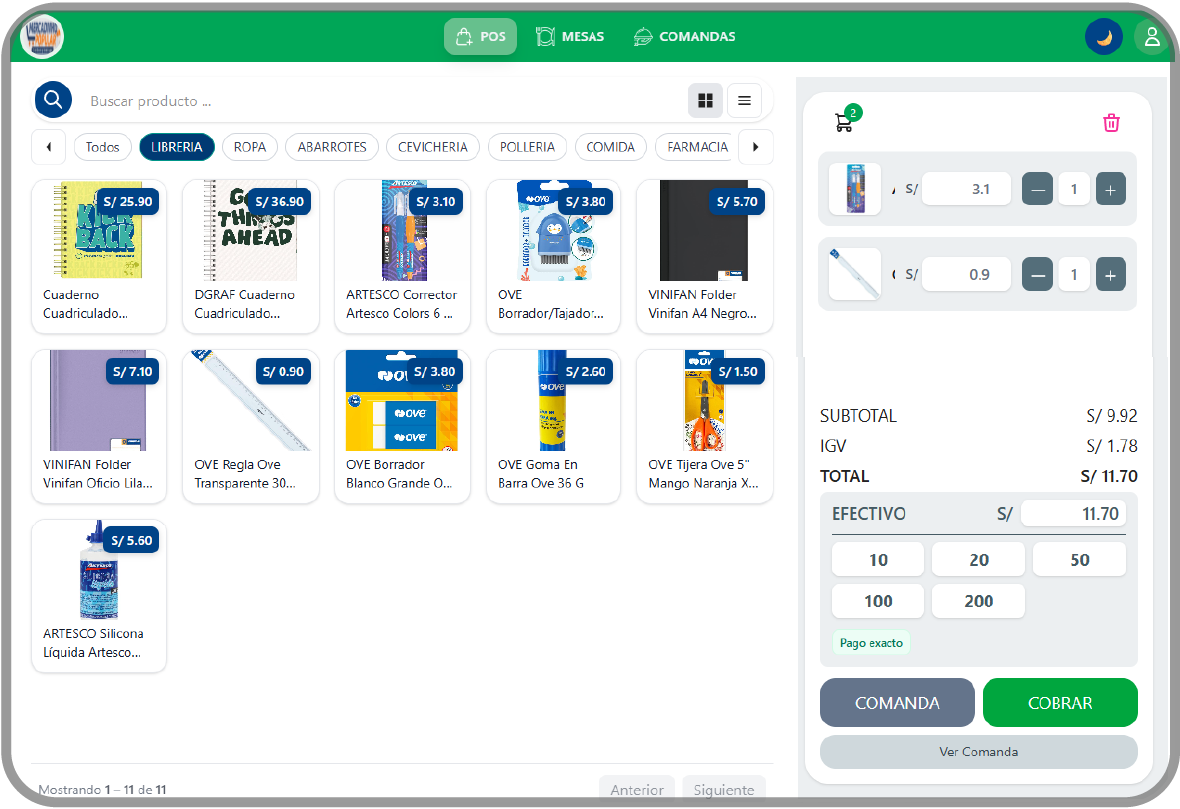Image resolution: width=1180 pixels, height=809 pixels.
Task: Empty the cart with trash icon
Action: 1111,123
